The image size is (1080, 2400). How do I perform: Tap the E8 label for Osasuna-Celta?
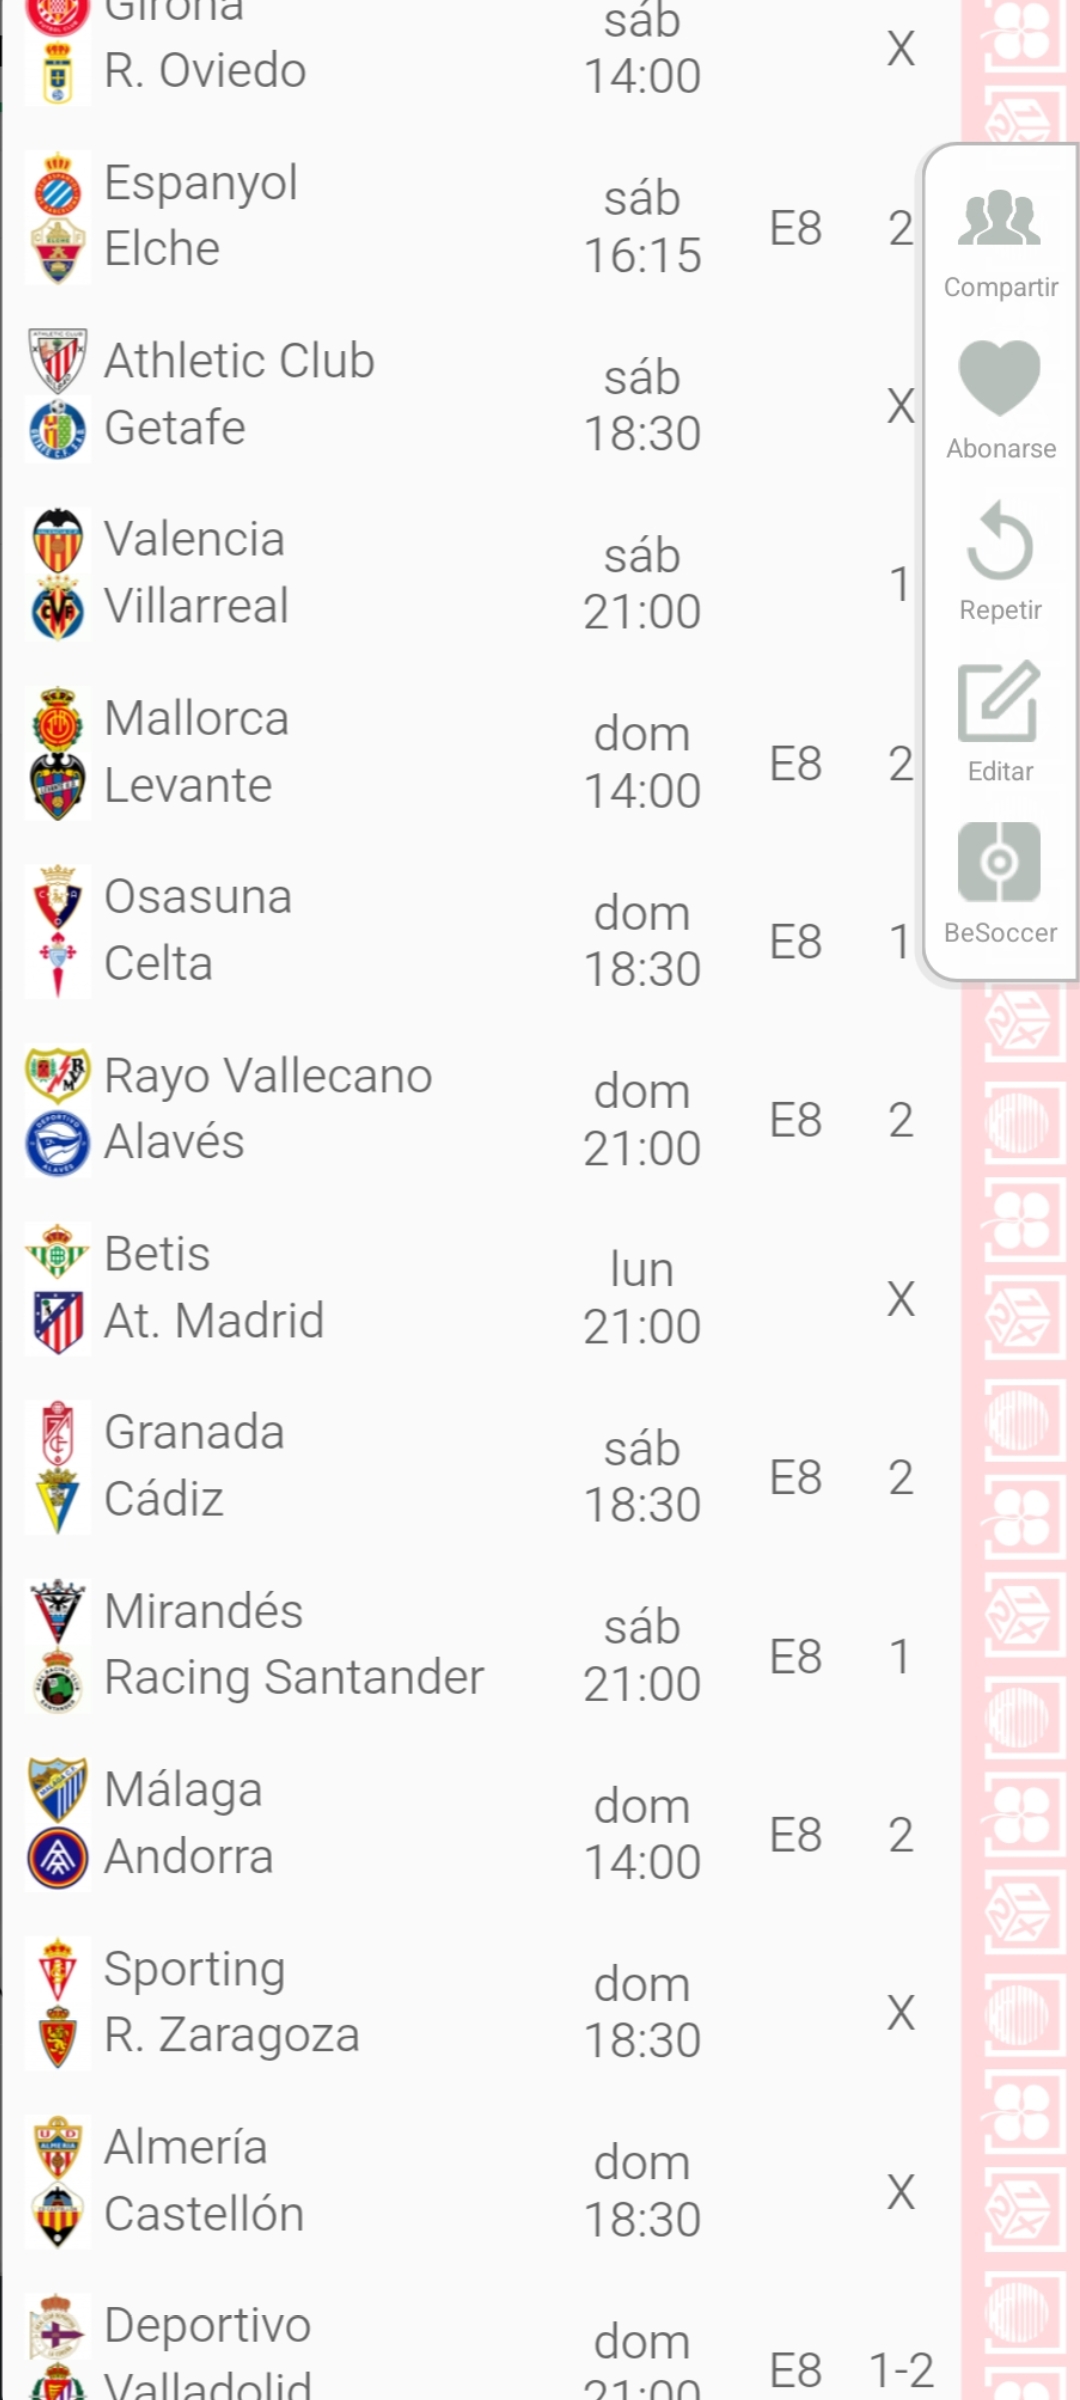tap(795, 942)
